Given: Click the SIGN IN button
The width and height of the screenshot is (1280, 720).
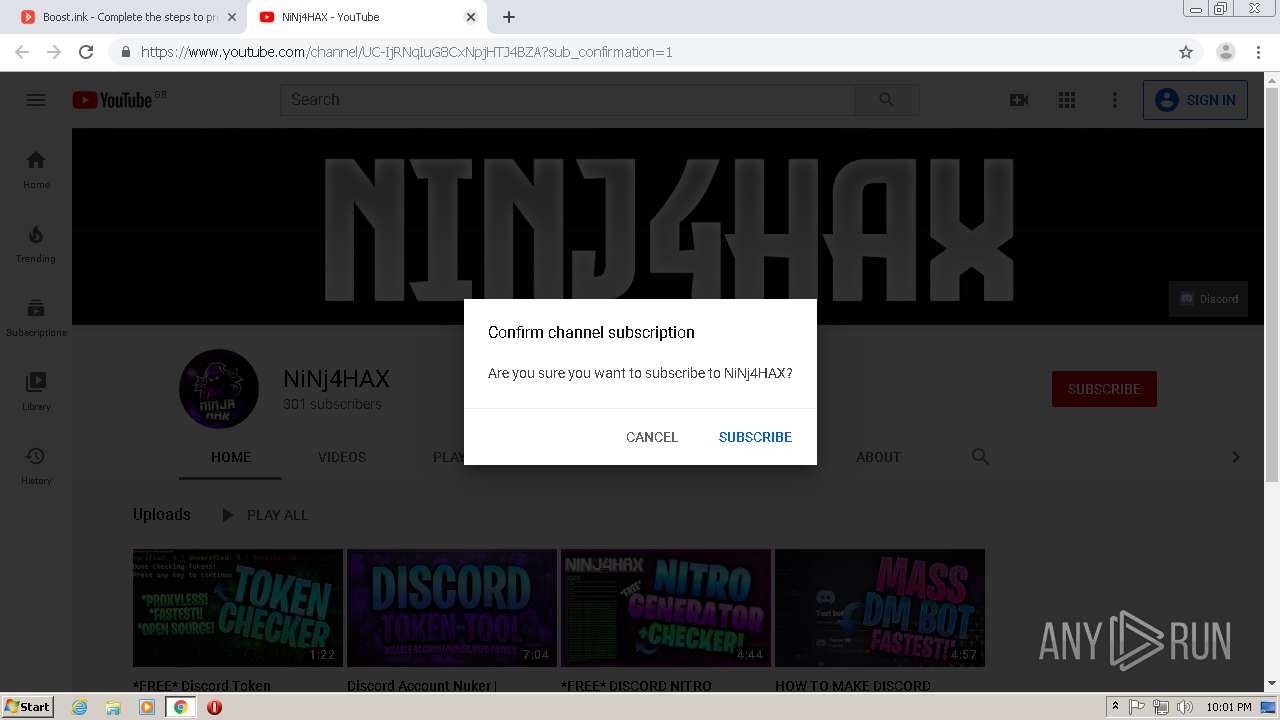Looking at the screenshot, I should coord(1195,100).
